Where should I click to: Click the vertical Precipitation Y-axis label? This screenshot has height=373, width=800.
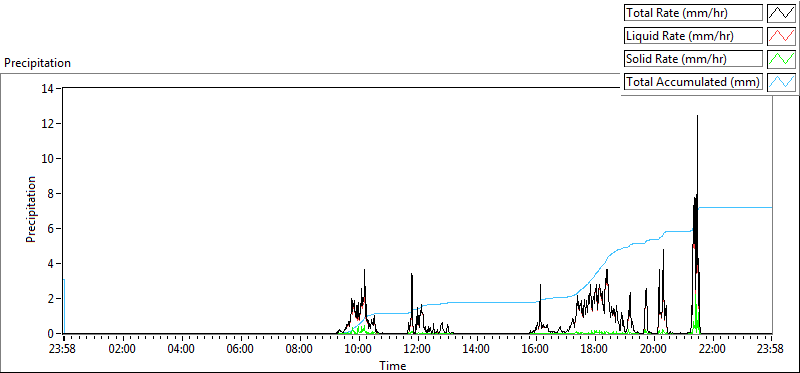[x=31, y=209]
